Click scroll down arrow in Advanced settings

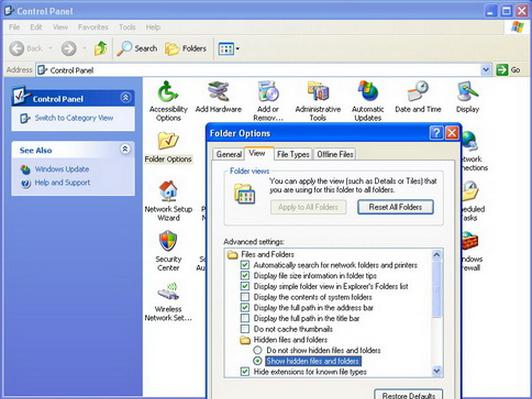(437, 371)
